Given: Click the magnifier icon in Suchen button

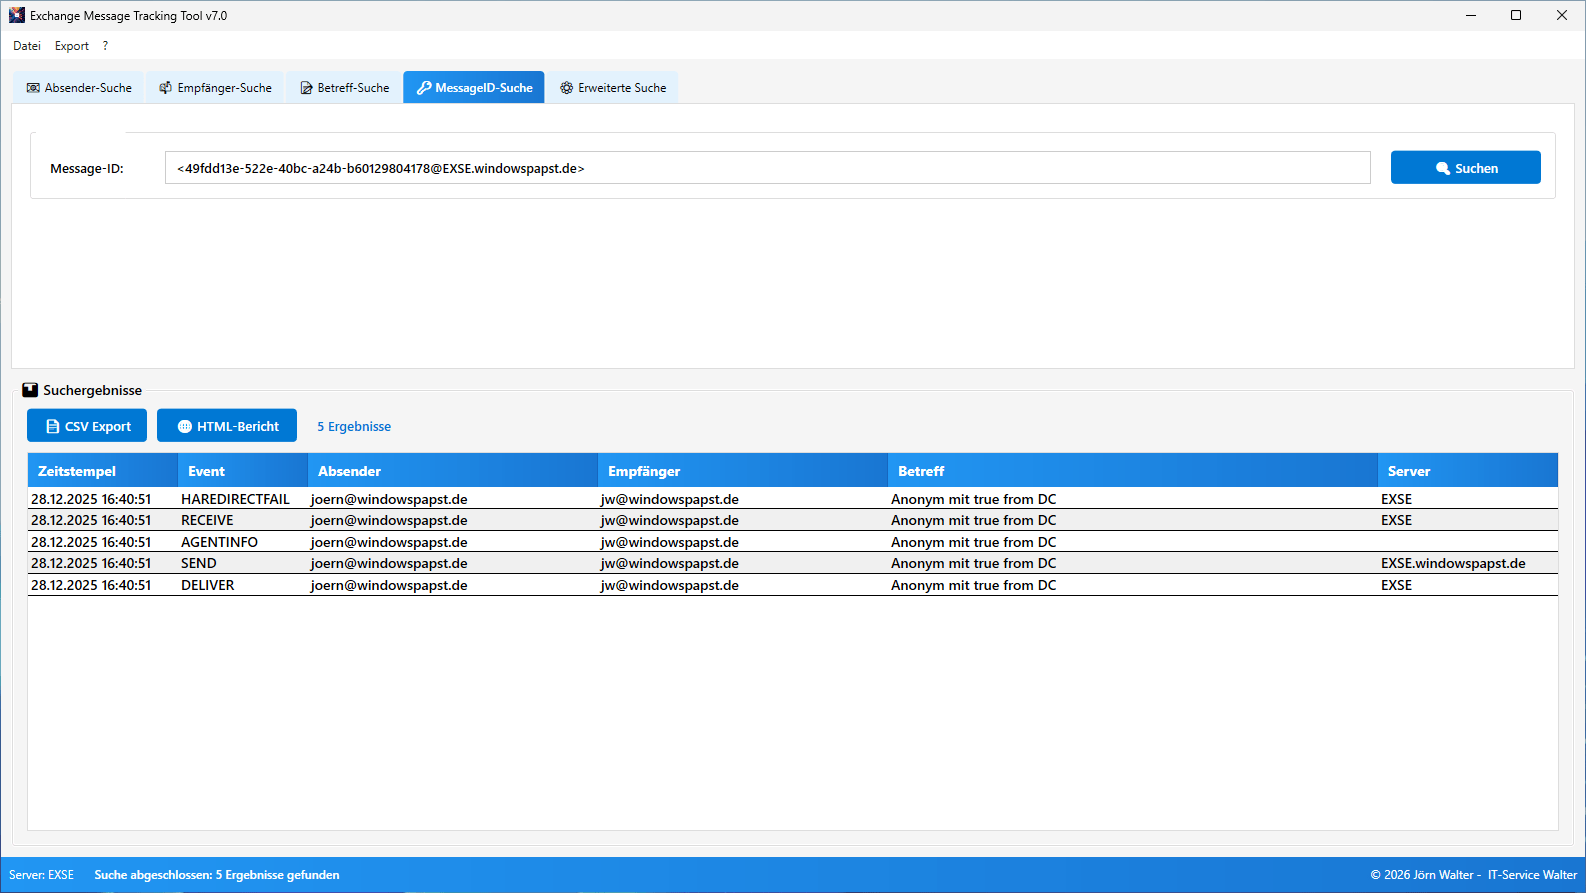Looking at the screenshot, I should (1443, 168).
